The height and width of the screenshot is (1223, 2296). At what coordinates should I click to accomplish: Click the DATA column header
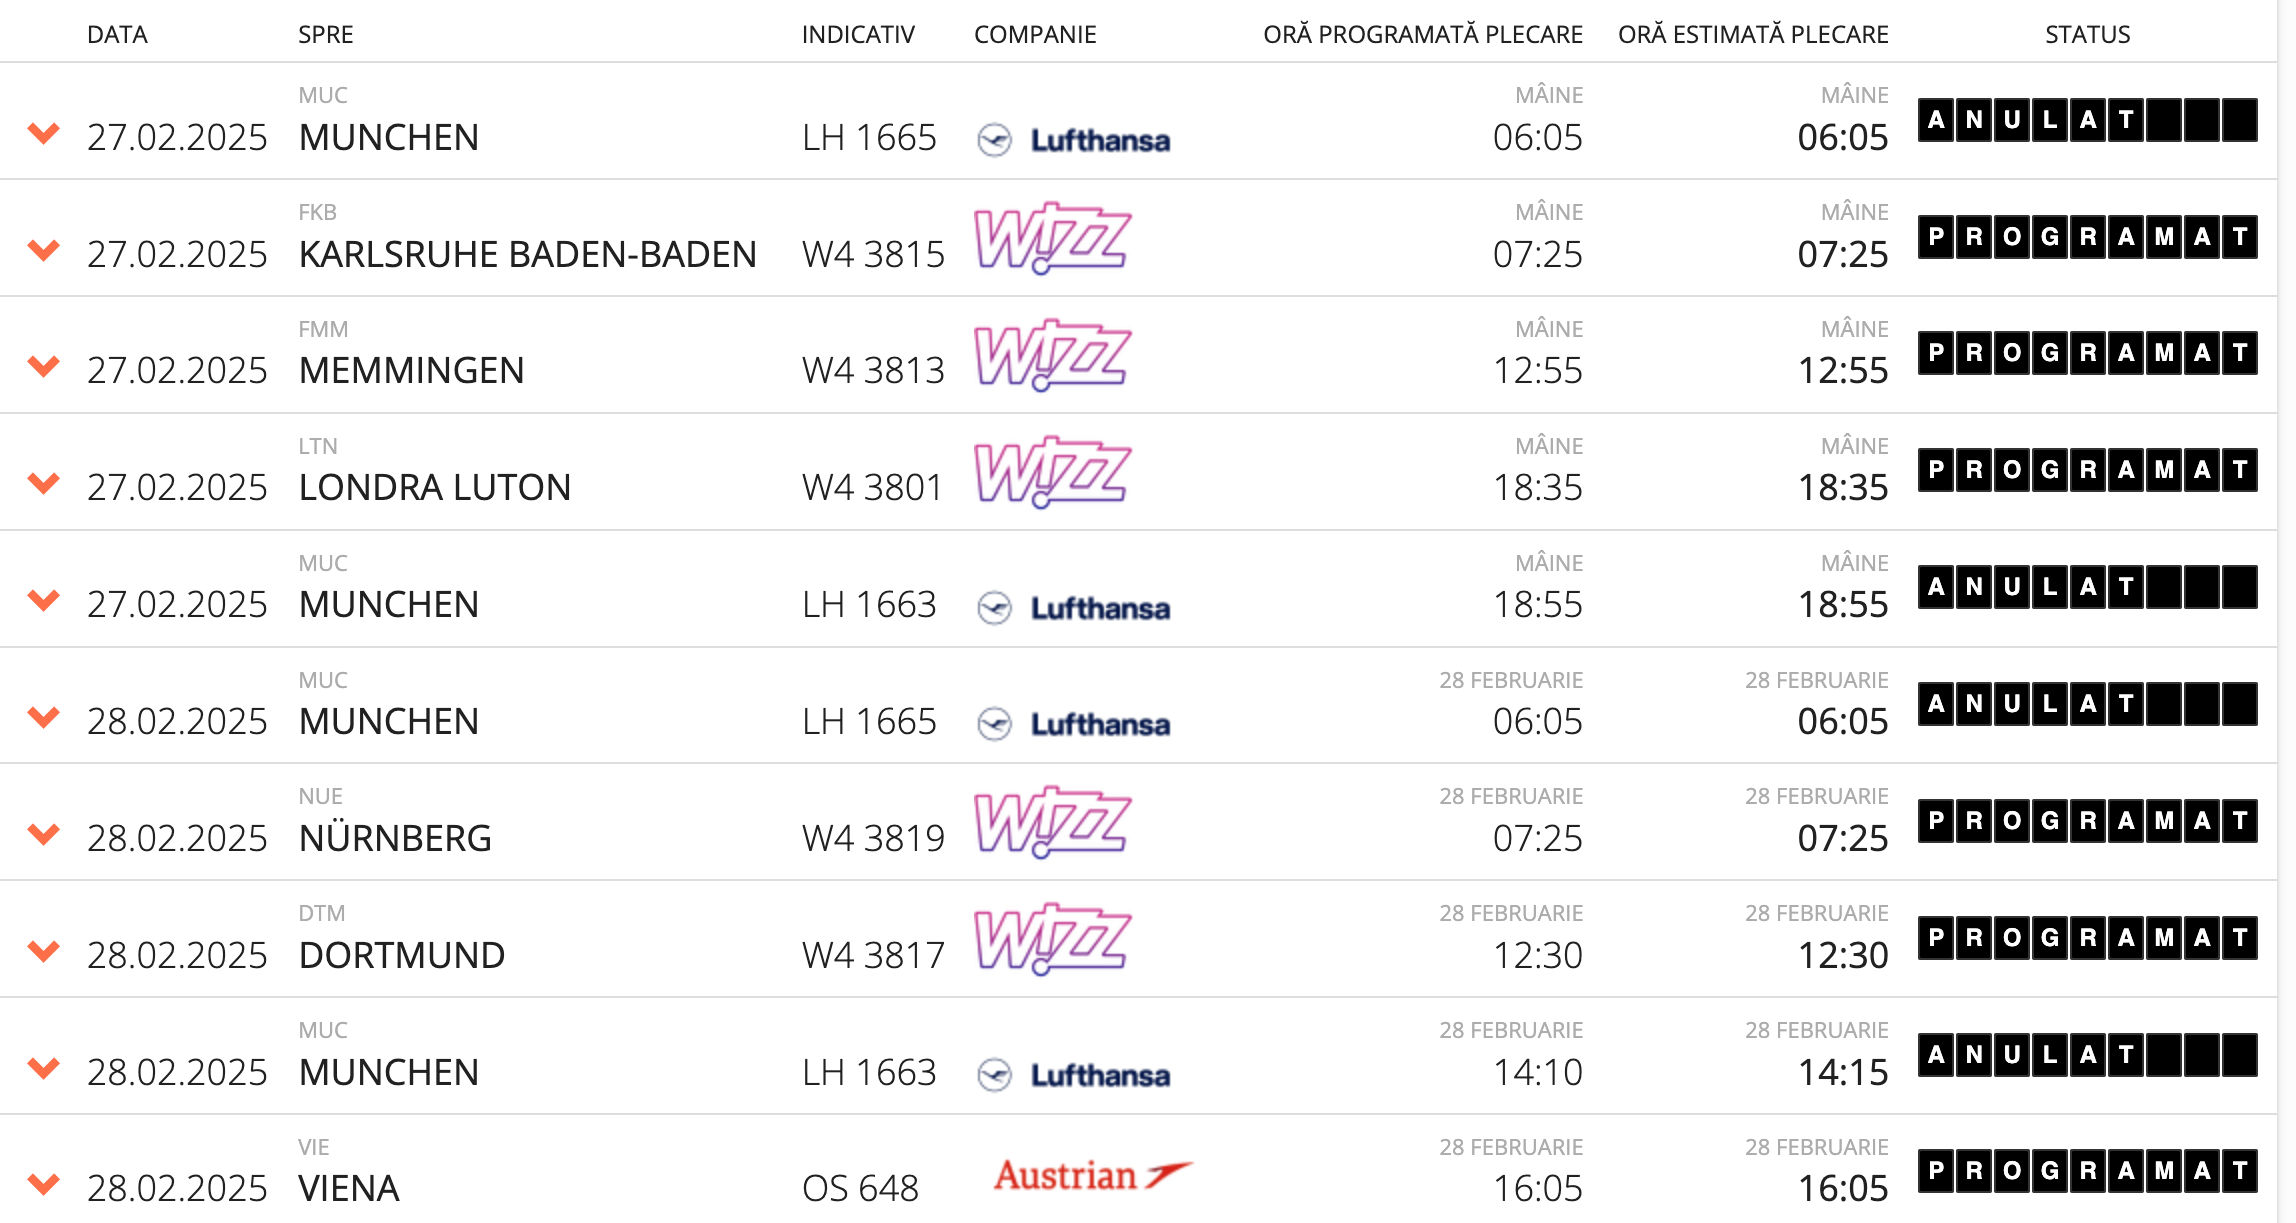[117, 35]
